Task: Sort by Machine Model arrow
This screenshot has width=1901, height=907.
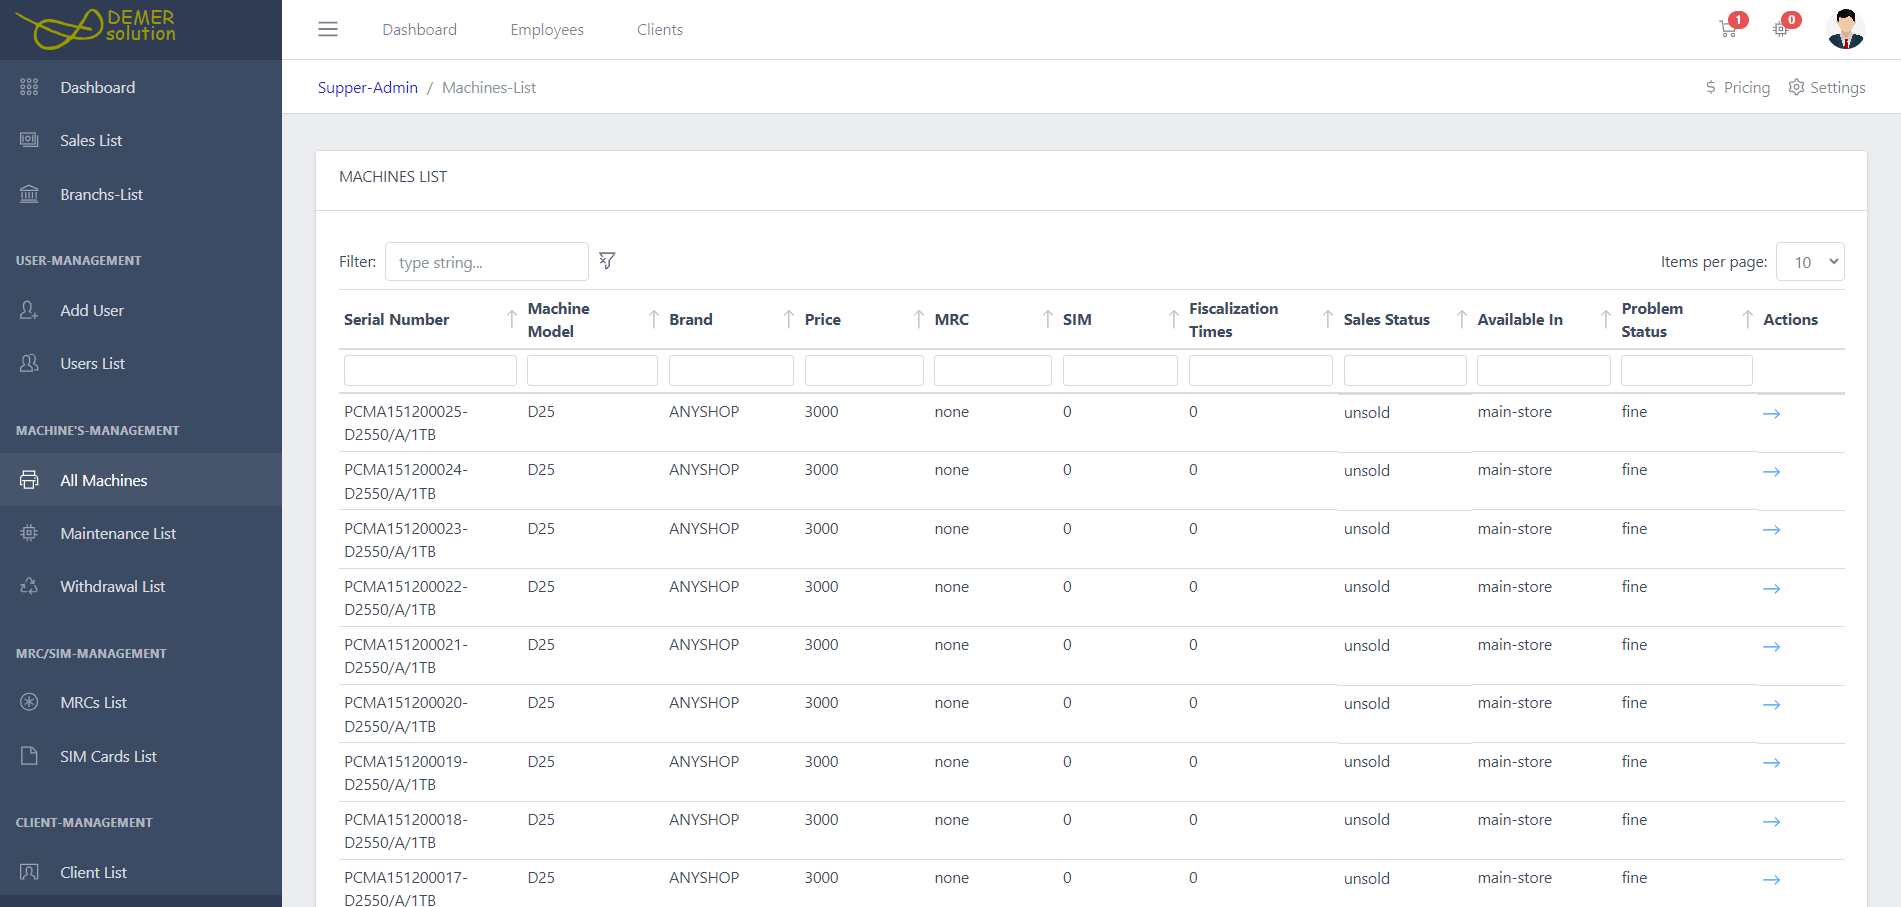Action: (654, 320)
